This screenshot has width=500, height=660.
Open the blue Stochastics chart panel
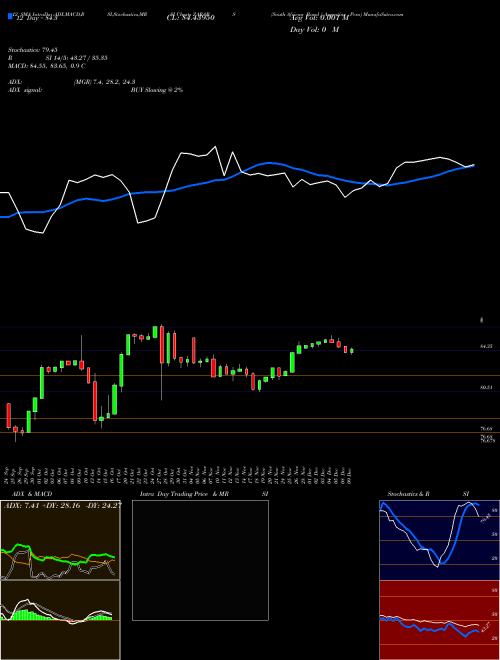coord(439,540)
